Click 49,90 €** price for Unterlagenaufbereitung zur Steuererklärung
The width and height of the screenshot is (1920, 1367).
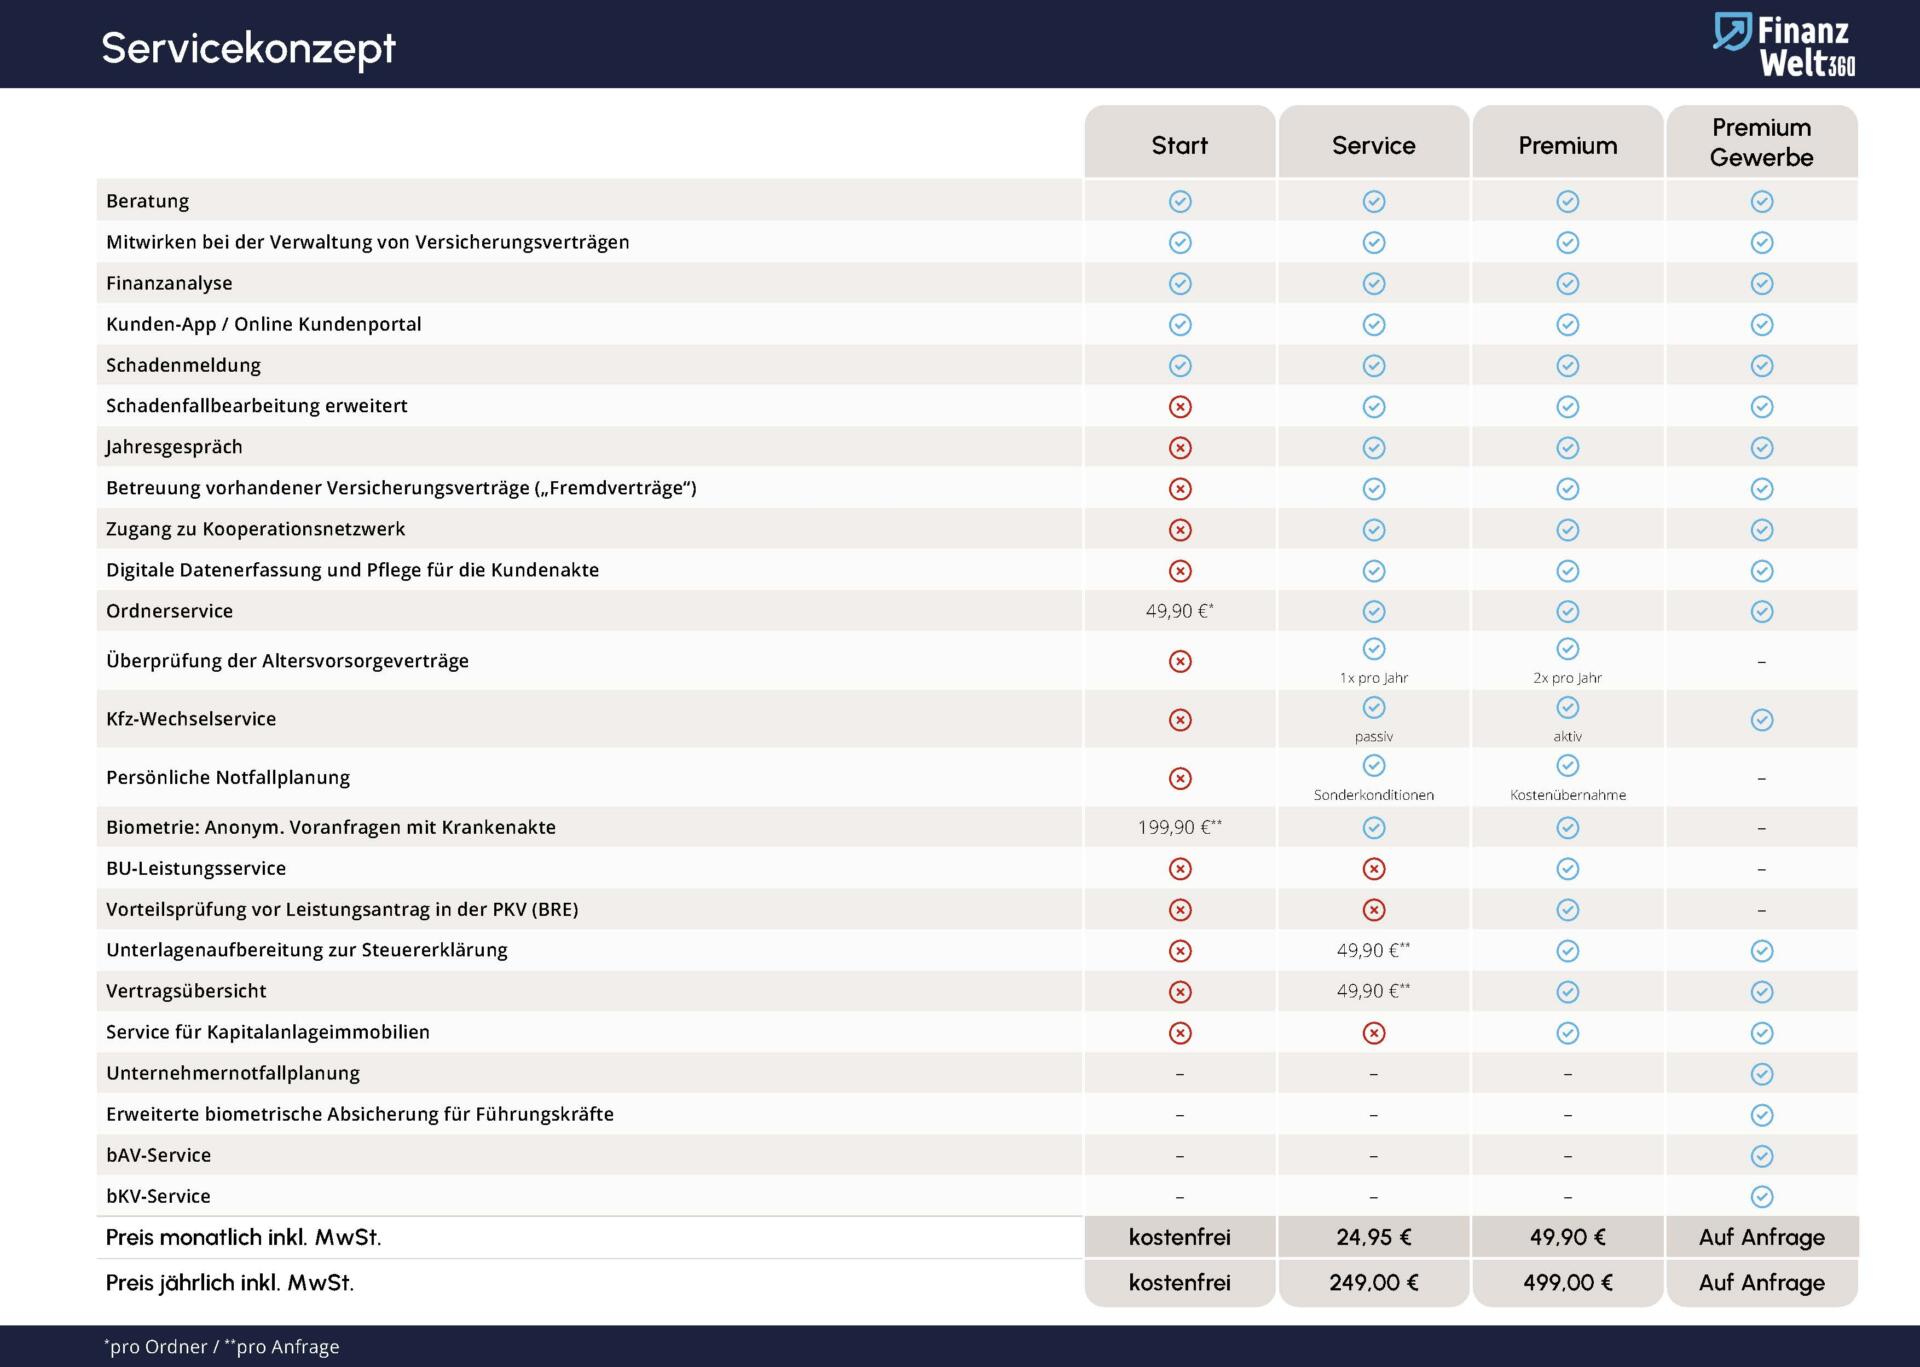point(1374,950)
